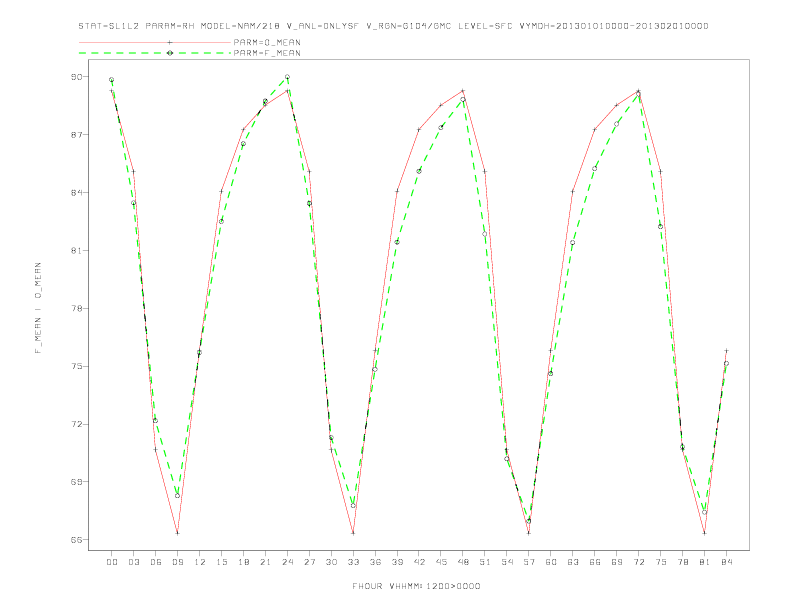792x612 pixels.
Task: Select the green dashed F_MEAN legend line sample
Action: tap(155, 53)
